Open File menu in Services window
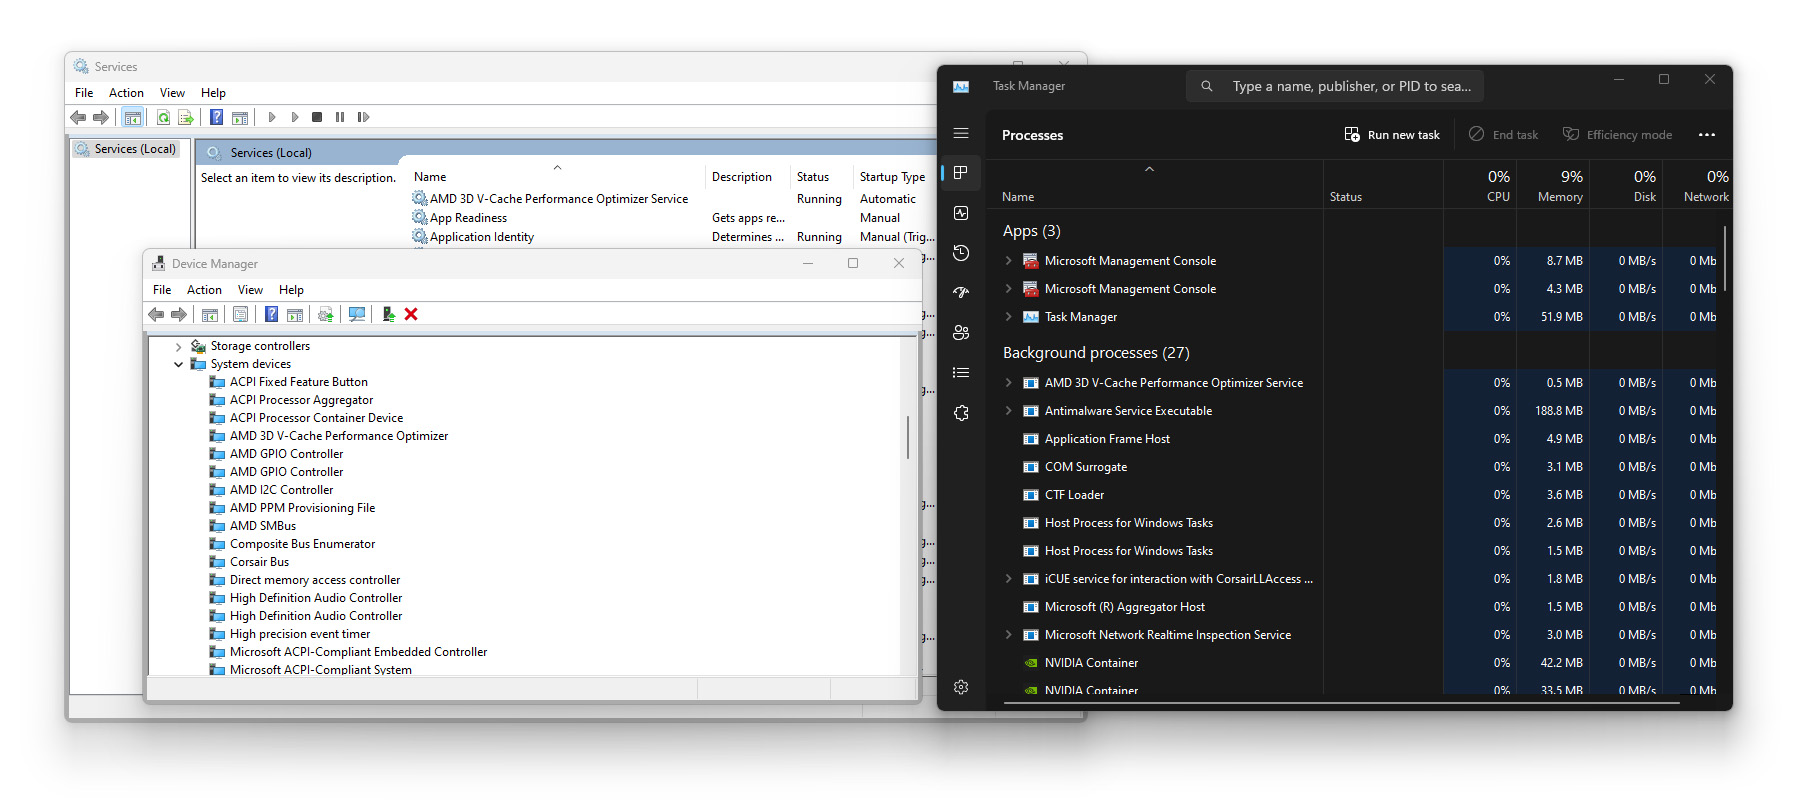 [x=84, y=93]
